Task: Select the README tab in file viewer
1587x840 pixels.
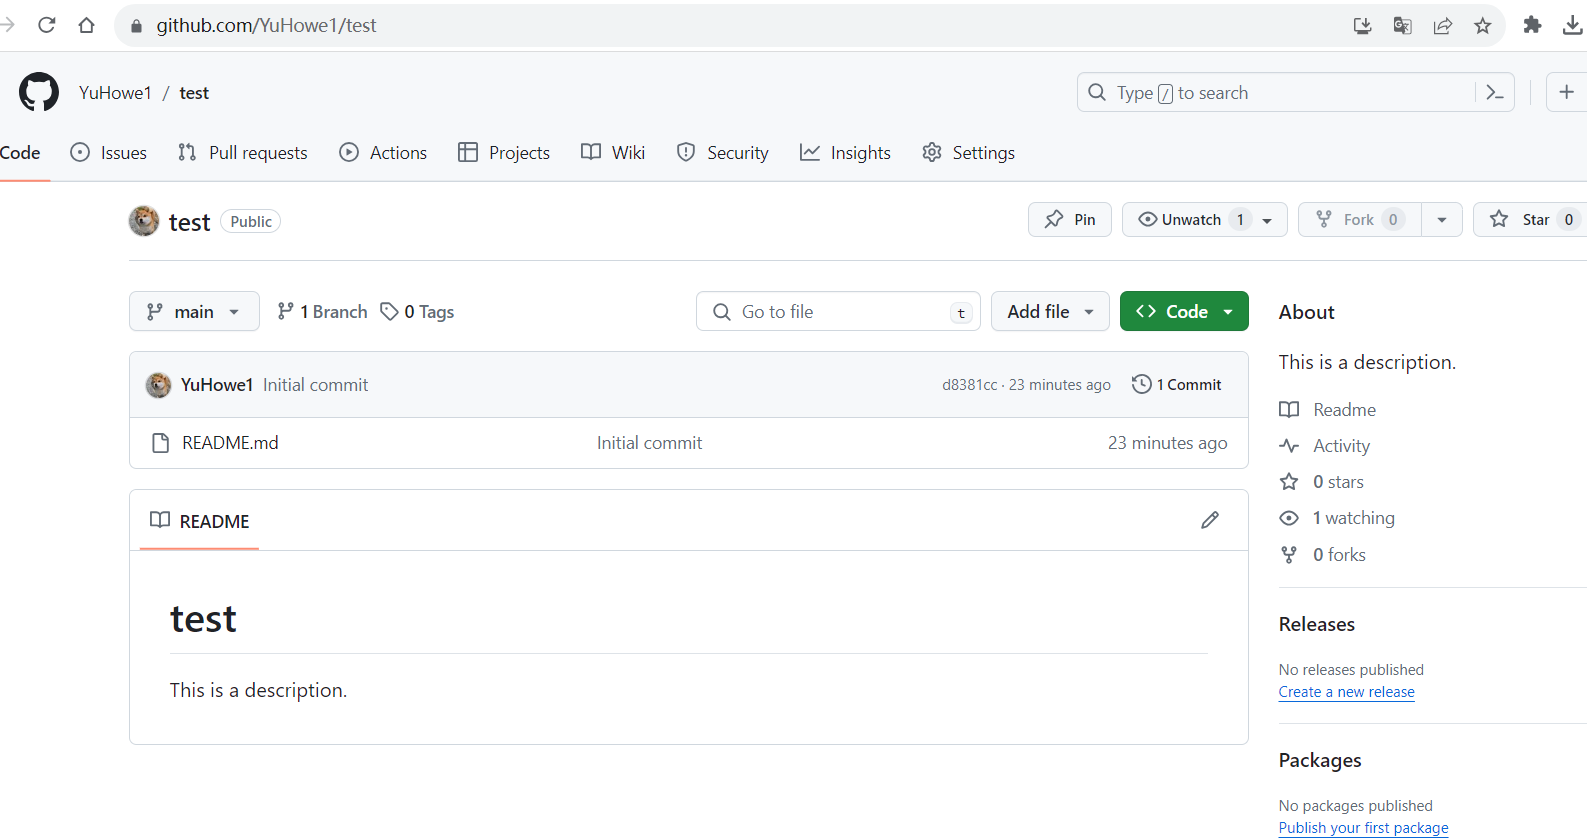Action: (200, 521)
